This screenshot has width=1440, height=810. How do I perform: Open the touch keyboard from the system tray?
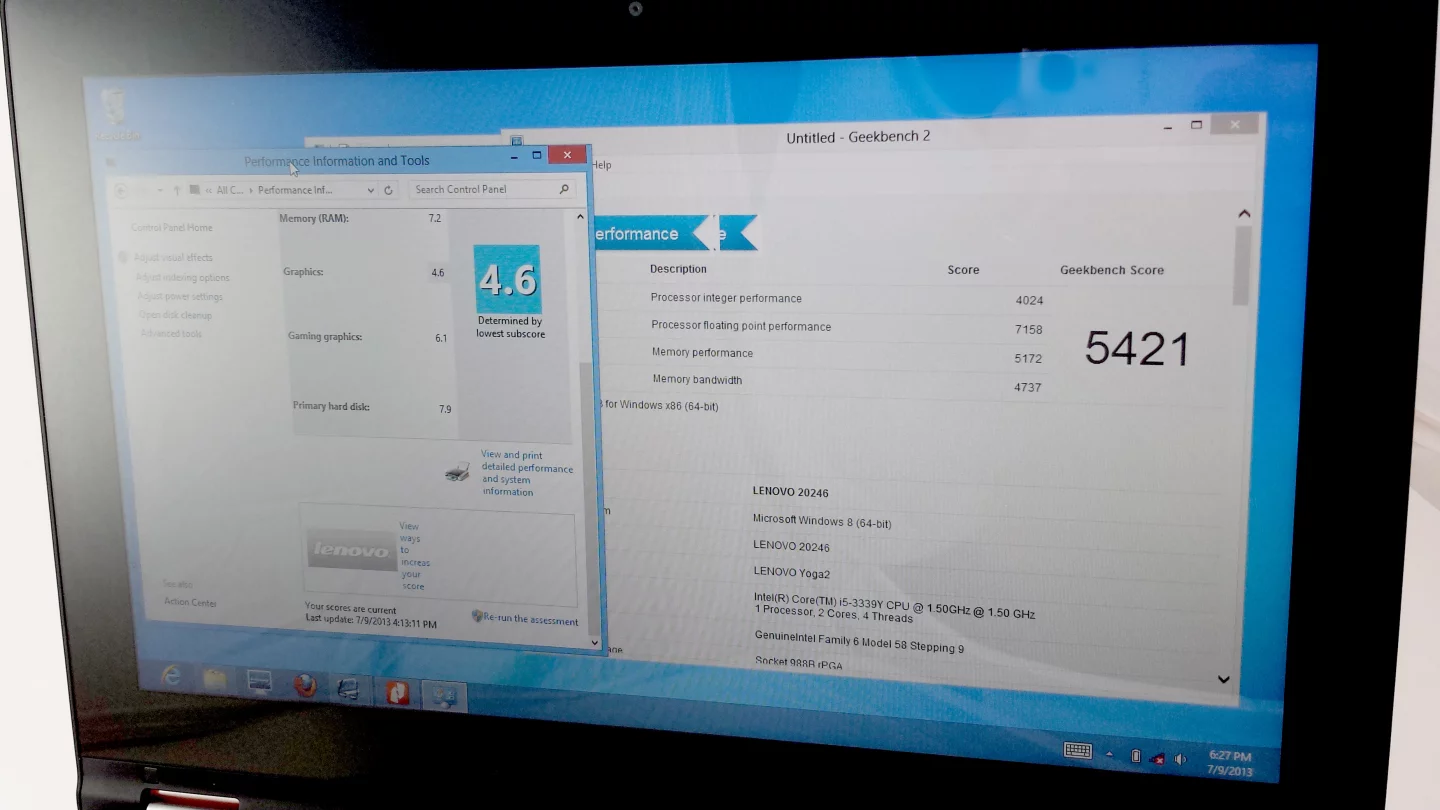(1077, 750)
